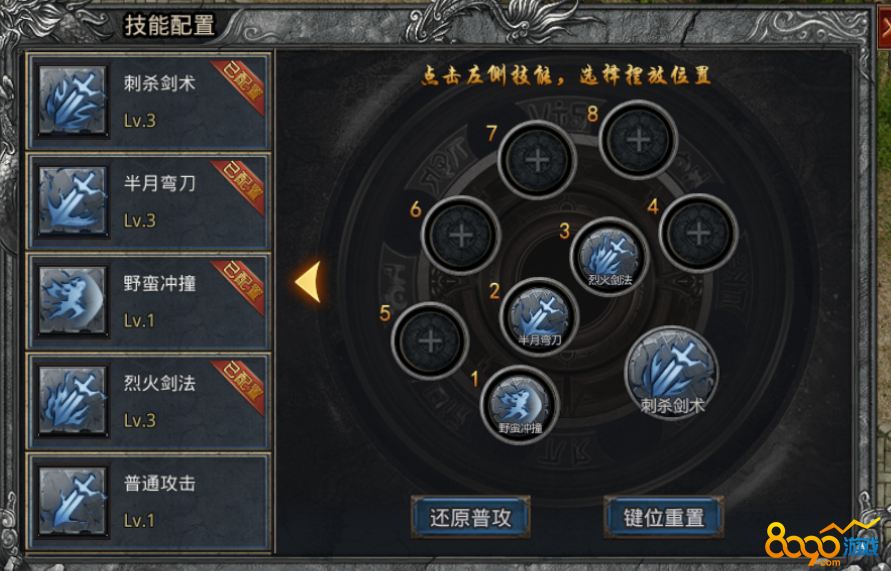Select the 普通攻击 skill icon in list

72,501
